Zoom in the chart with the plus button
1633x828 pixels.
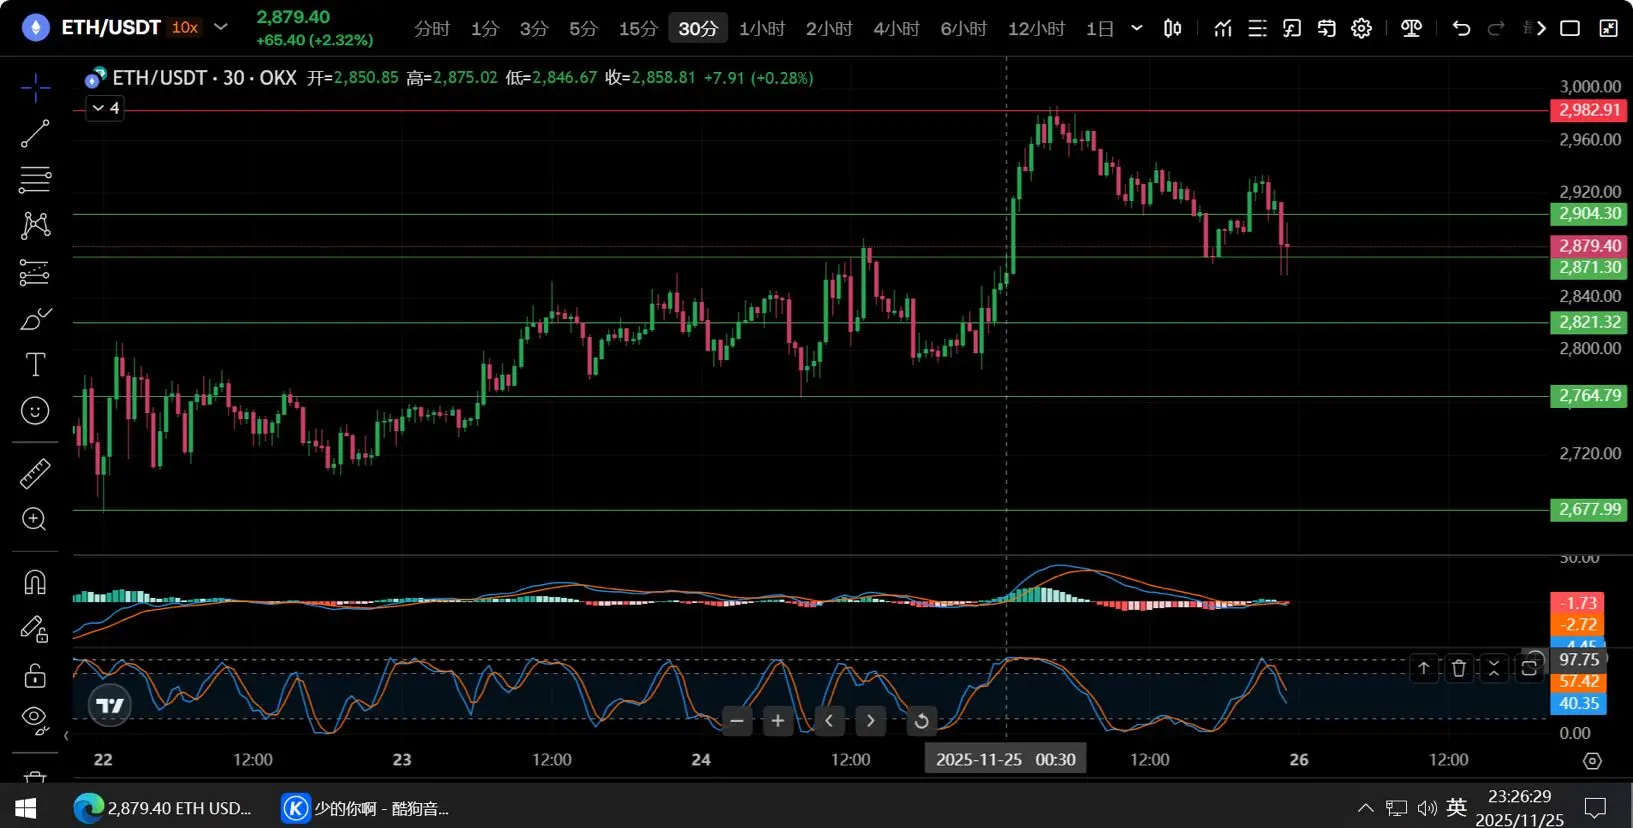[x=778, y=720]
